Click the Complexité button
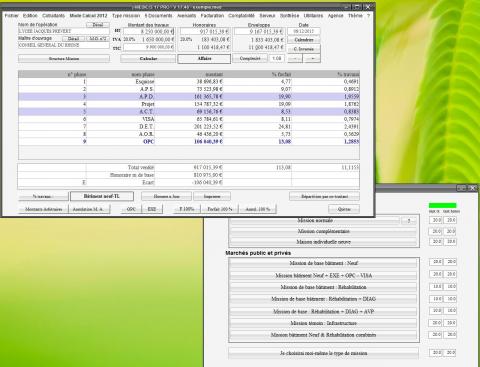The image size is (480, 367). (250, 58)
